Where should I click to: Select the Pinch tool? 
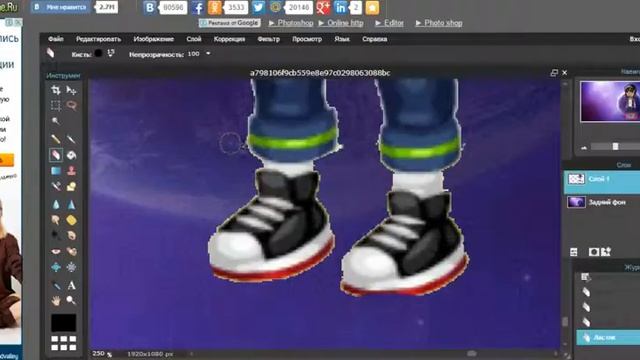[x=71, y=267]
